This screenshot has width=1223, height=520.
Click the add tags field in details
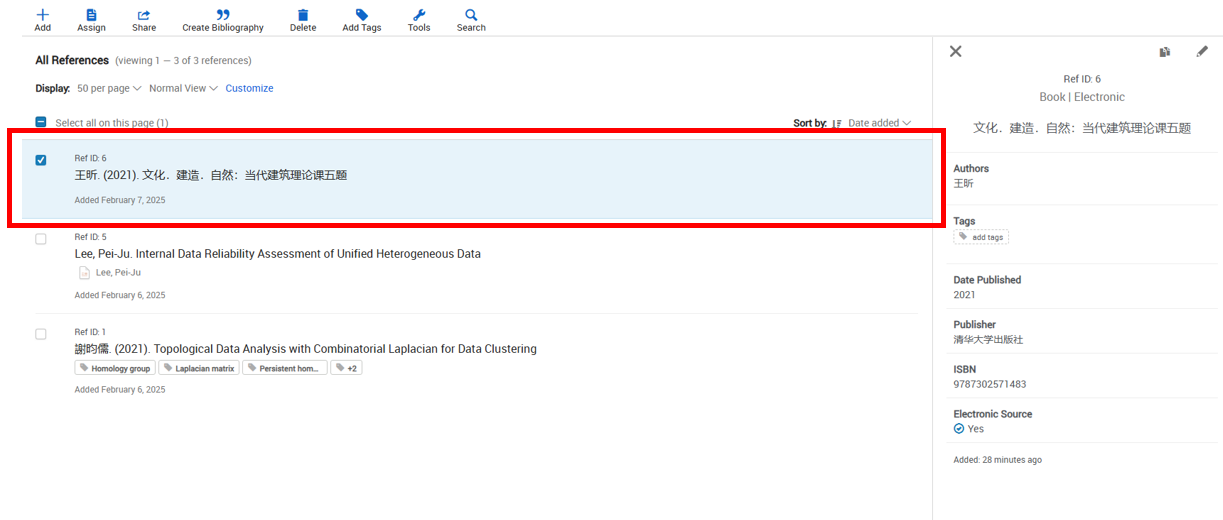(x=981, y=237)
